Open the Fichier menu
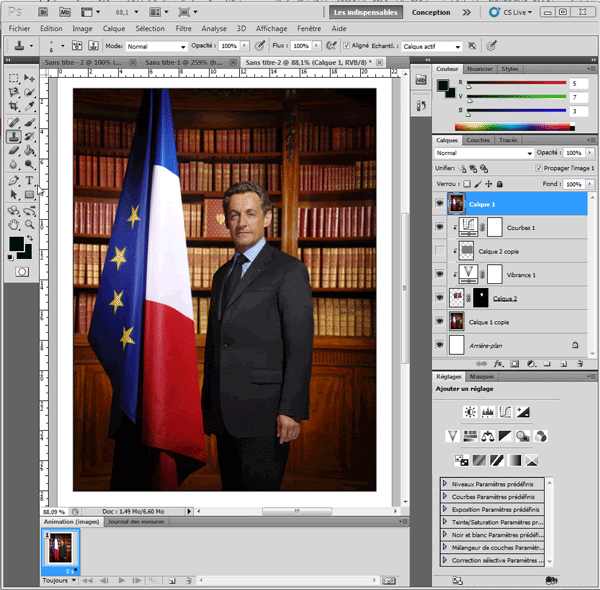Image resolution: width=600 pixels, height=590 pixels. pyautogui.click(x=19, y=29)
